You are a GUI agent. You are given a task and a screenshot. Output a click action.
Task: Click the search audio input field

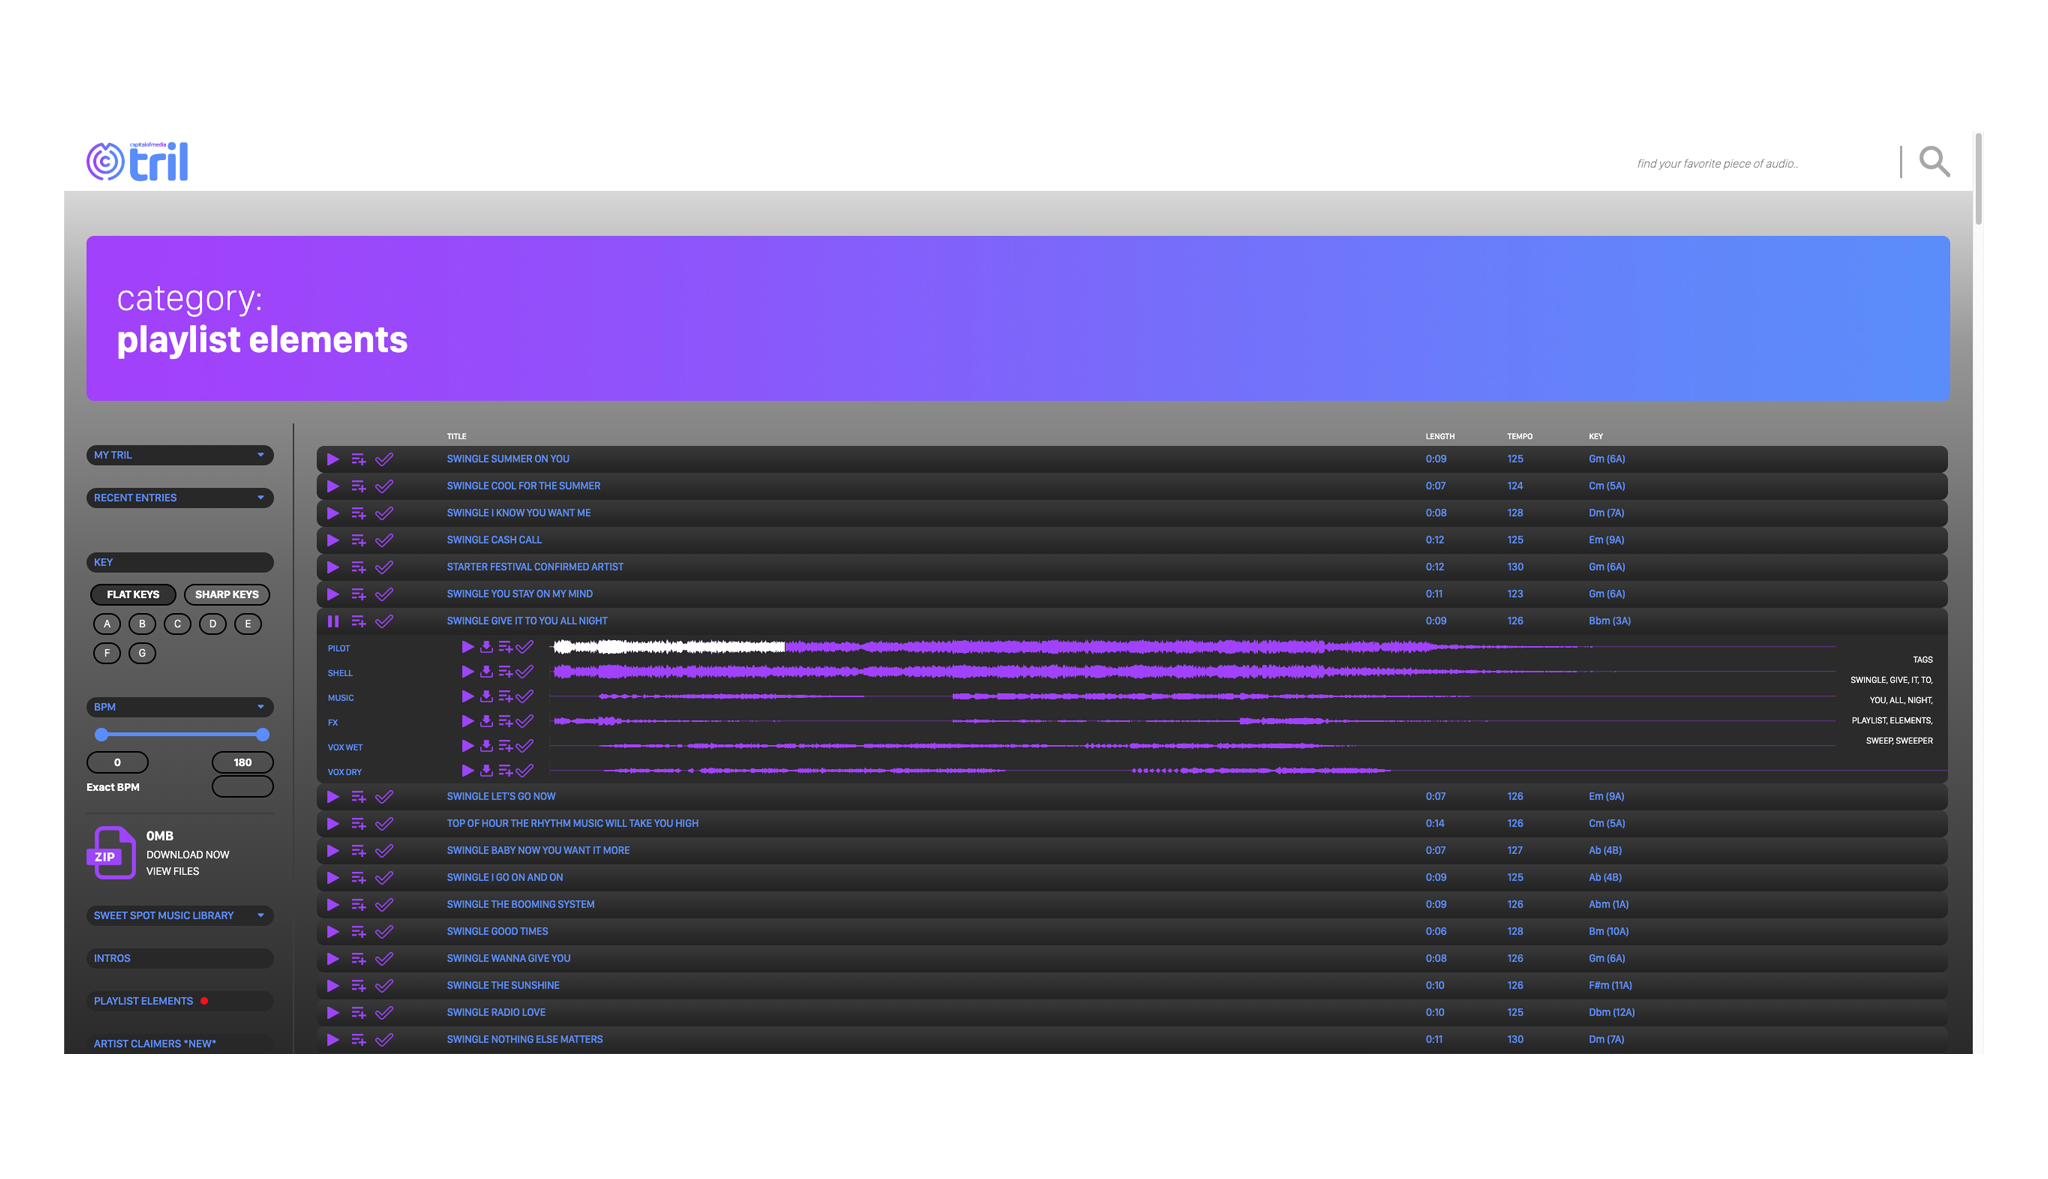pyautogui.click(x=1762, y=163)
